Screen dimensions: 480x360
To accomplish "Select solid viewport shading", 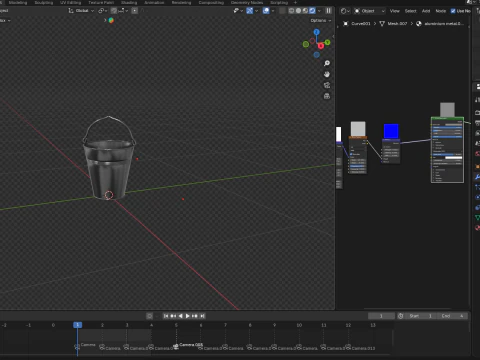I will point(298,11).
